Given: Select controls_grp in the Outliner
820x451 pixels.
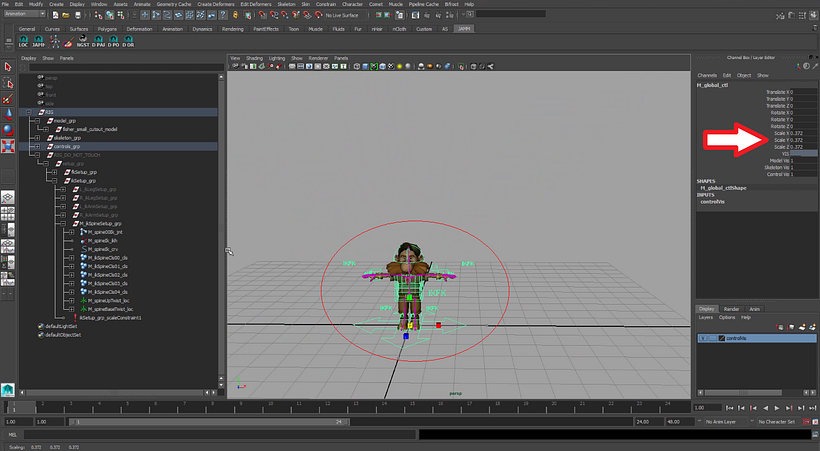Looking at the screenshot, I should click(66, 146).
